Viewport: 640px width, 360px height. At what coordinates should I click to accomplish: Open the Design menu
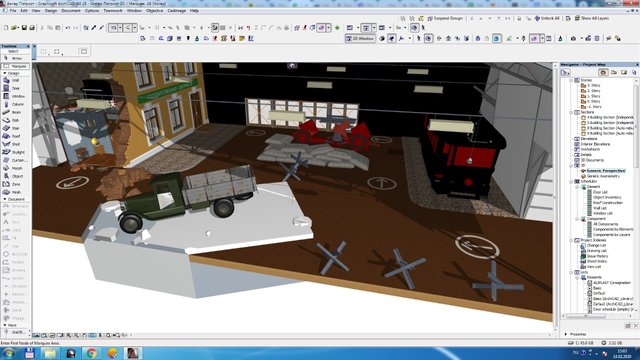(51, 11)
